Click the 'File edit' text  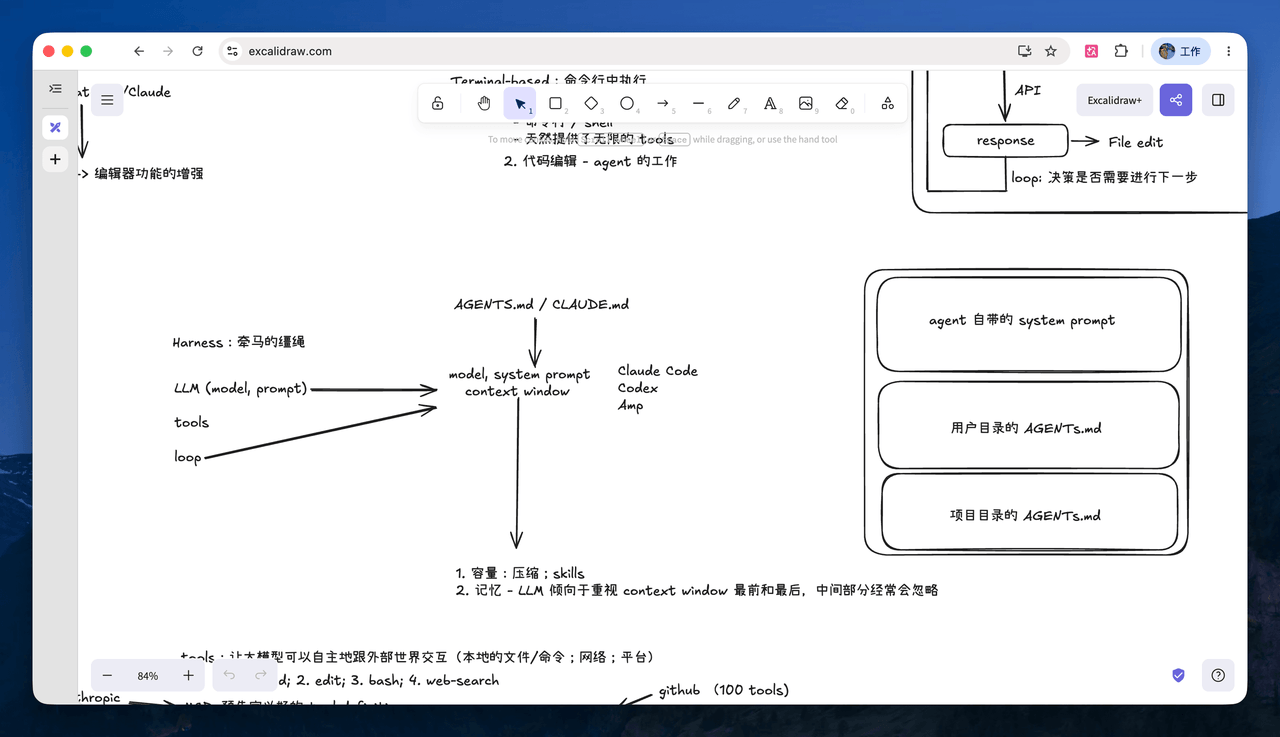tap(1136, 142)
